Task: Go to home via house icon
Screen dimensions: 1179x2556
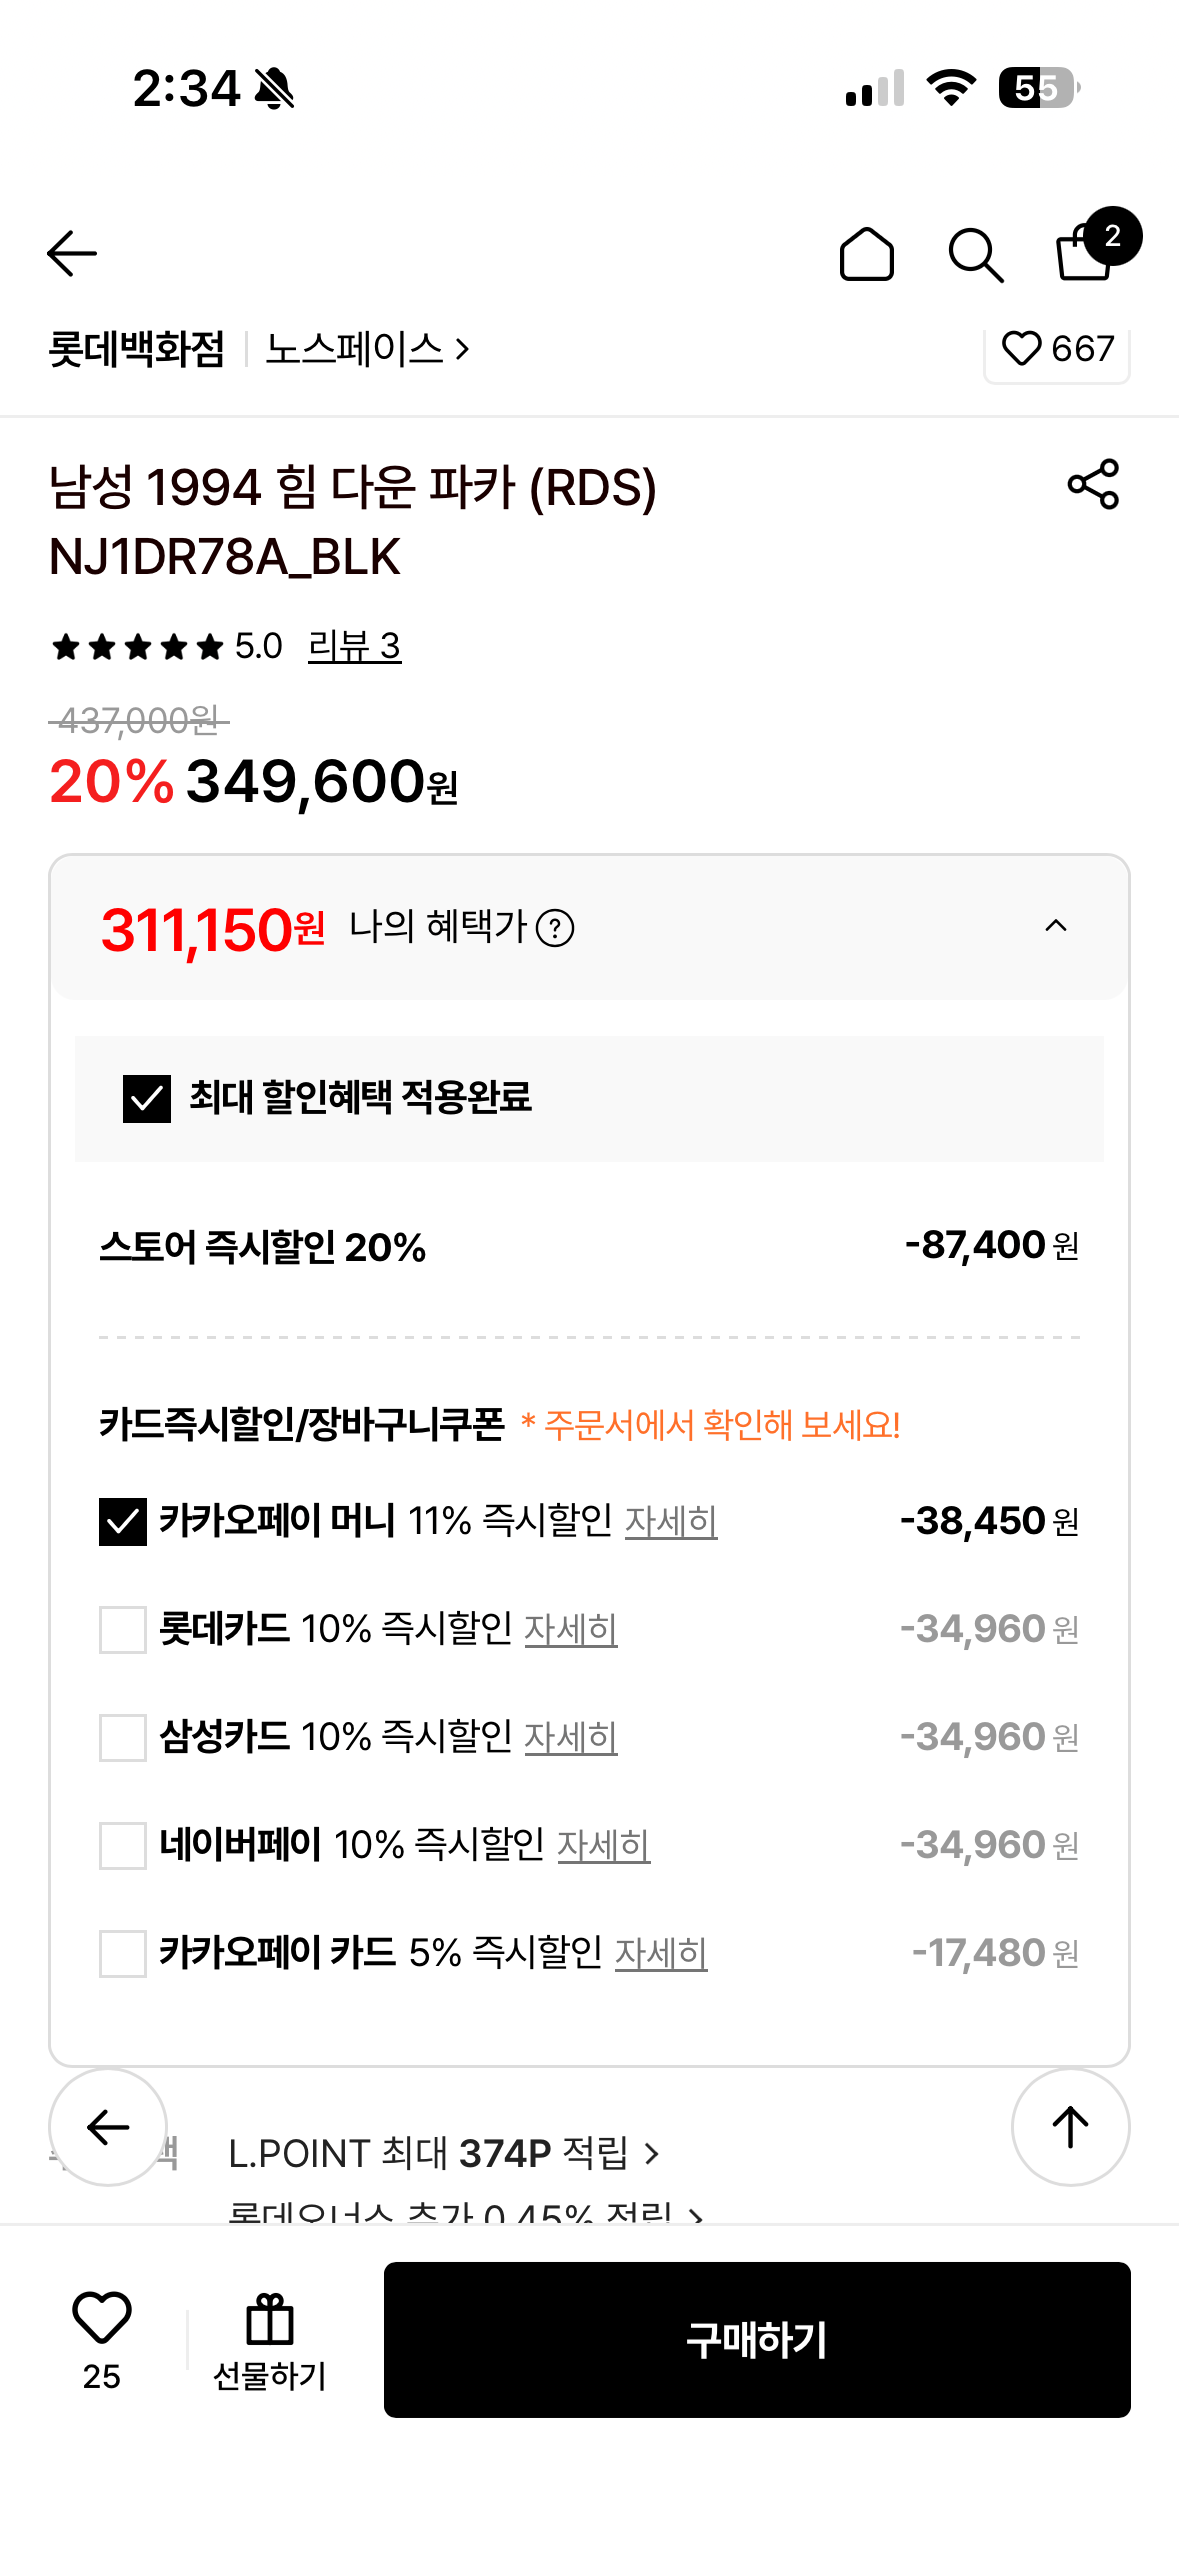Action: [866, 254]
